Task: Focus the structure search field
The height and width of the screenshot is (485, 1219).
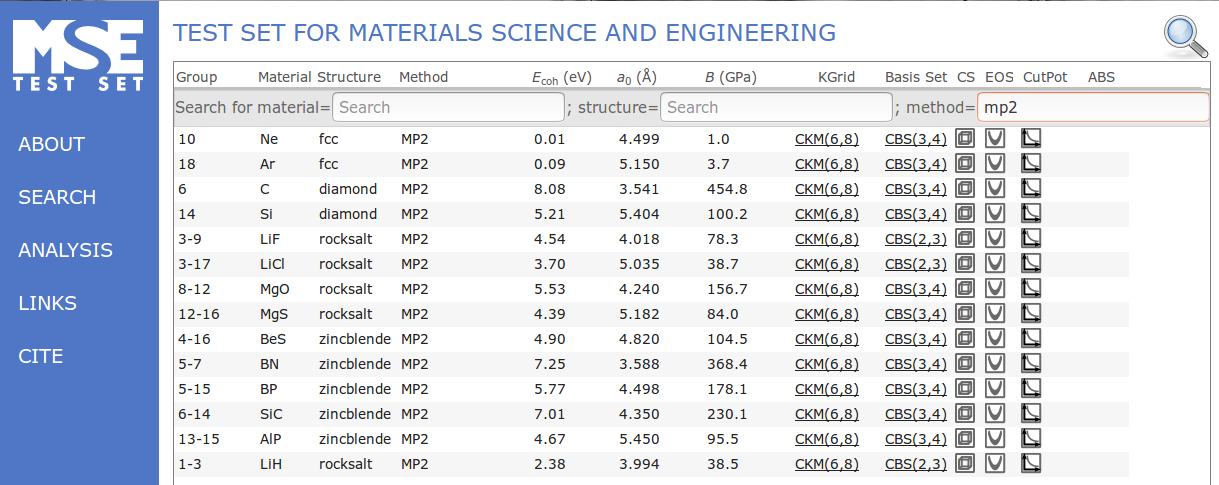Action: 776,107
